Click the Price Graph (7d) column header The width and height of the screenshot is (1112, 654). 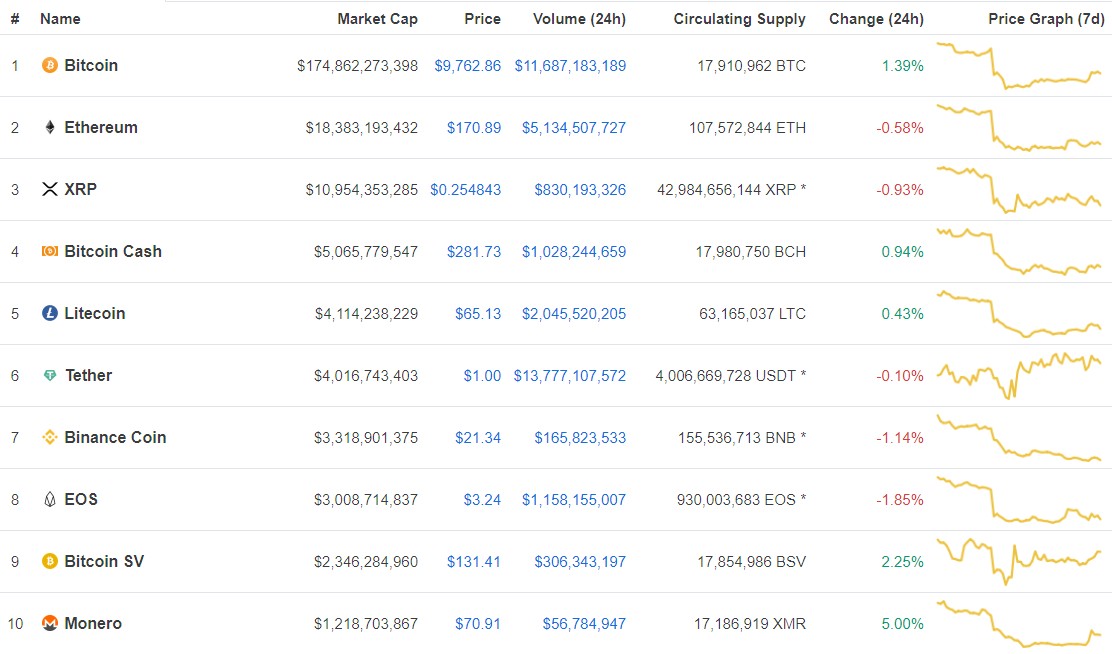[1046, 19]
